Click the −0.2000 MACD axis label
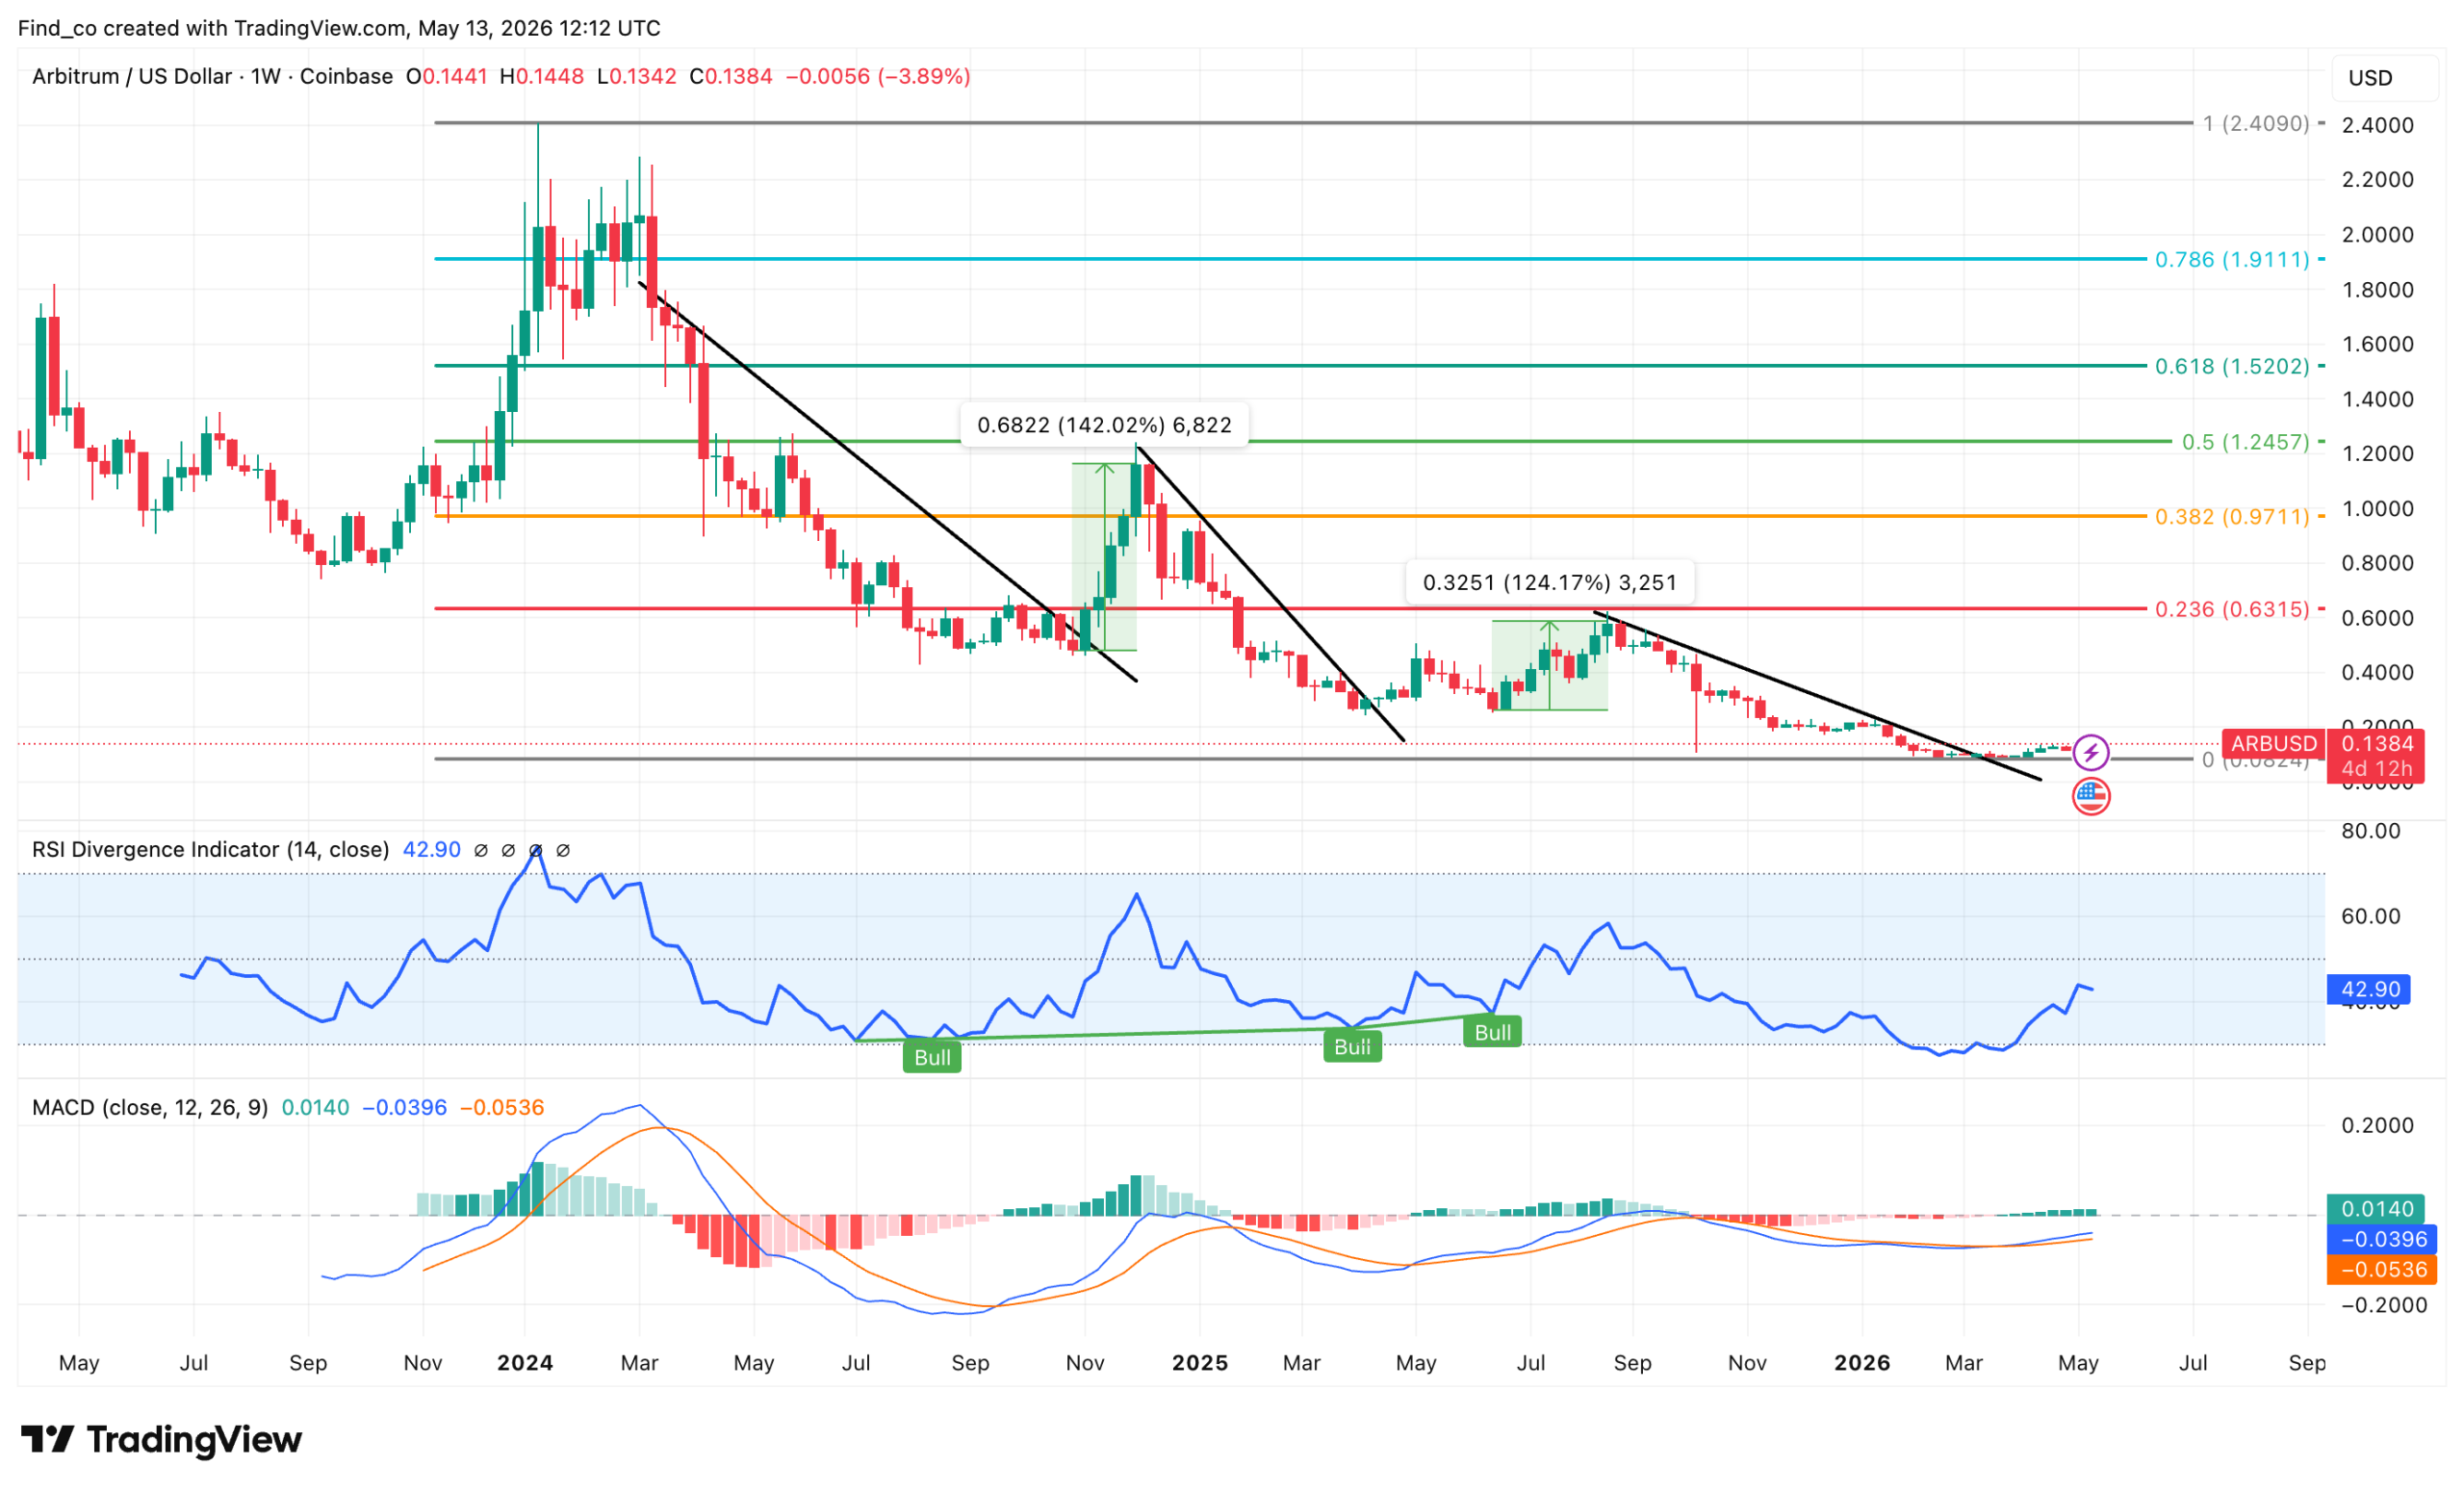 2384,1305
